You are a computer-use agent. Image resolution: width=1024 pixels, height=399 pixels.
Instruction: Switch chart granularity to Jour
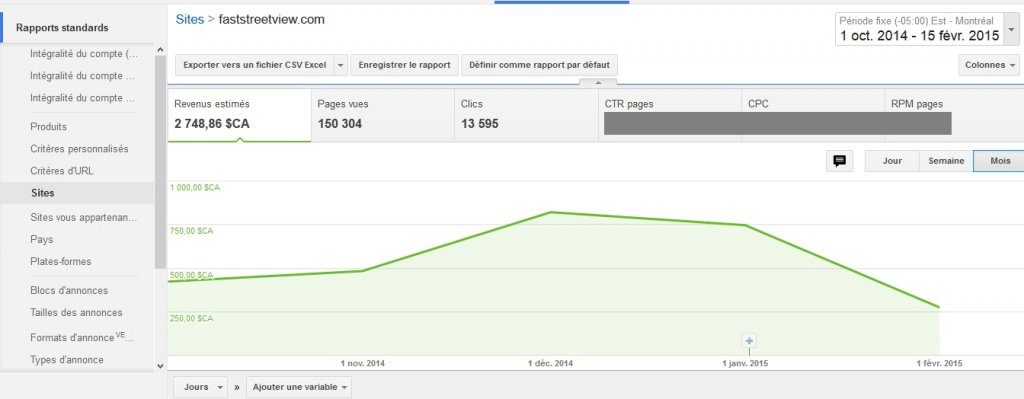pos(892,161)
